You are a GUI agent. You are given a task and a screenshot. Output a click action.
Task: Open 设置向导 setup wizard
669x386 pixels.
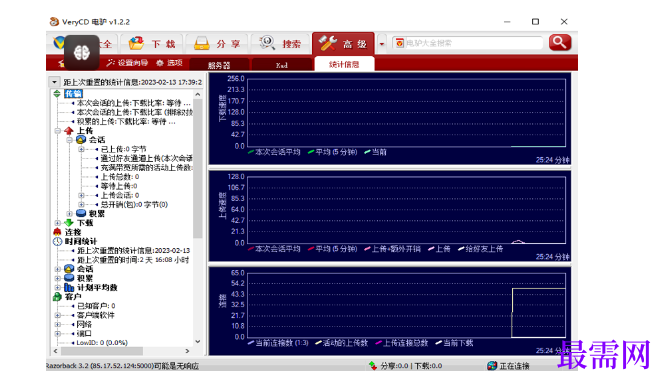[x=127, y=63]
